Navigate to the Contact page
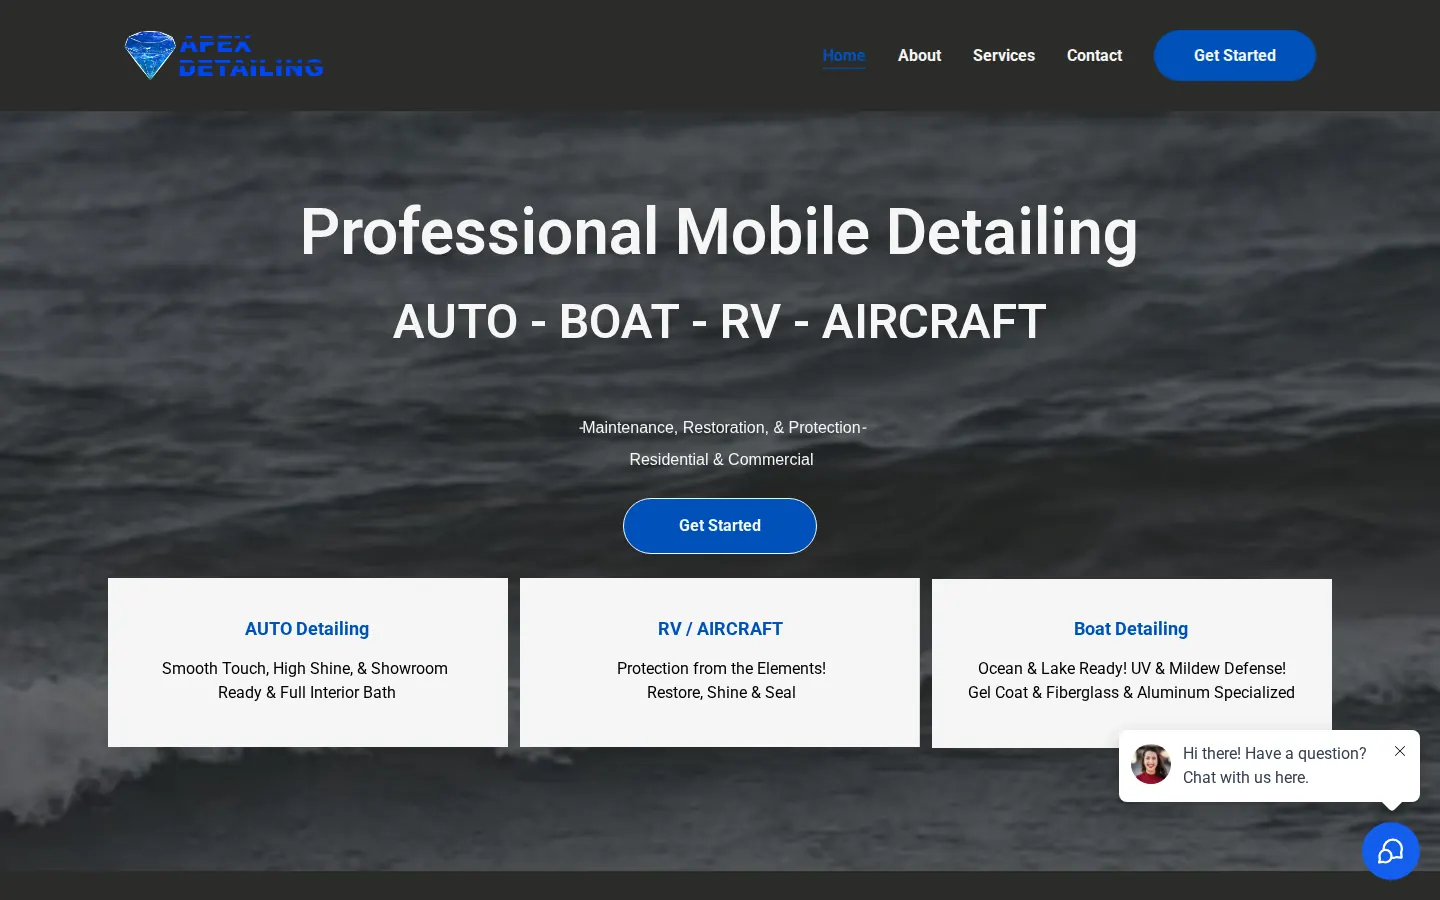1440x900 pixels. pyautogui.click(x=1094, y=56)
